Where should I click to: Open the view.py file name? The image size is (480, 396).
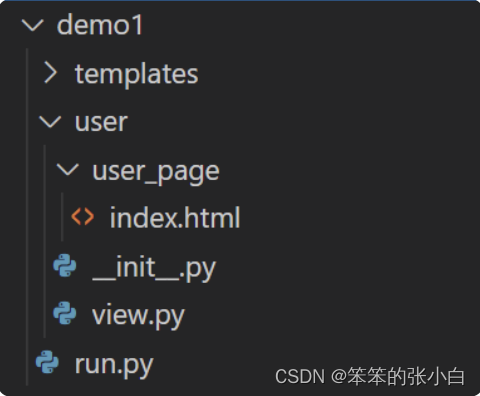pos(138,316)
